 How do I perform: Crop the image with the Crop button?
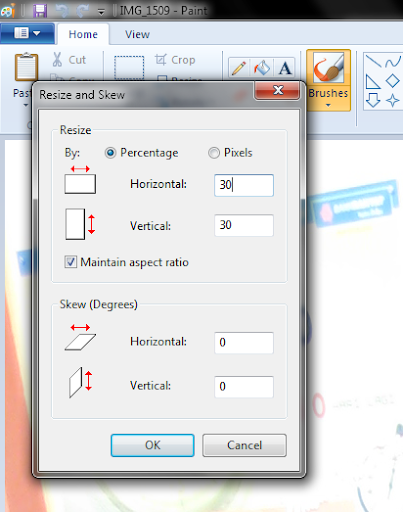175,60
